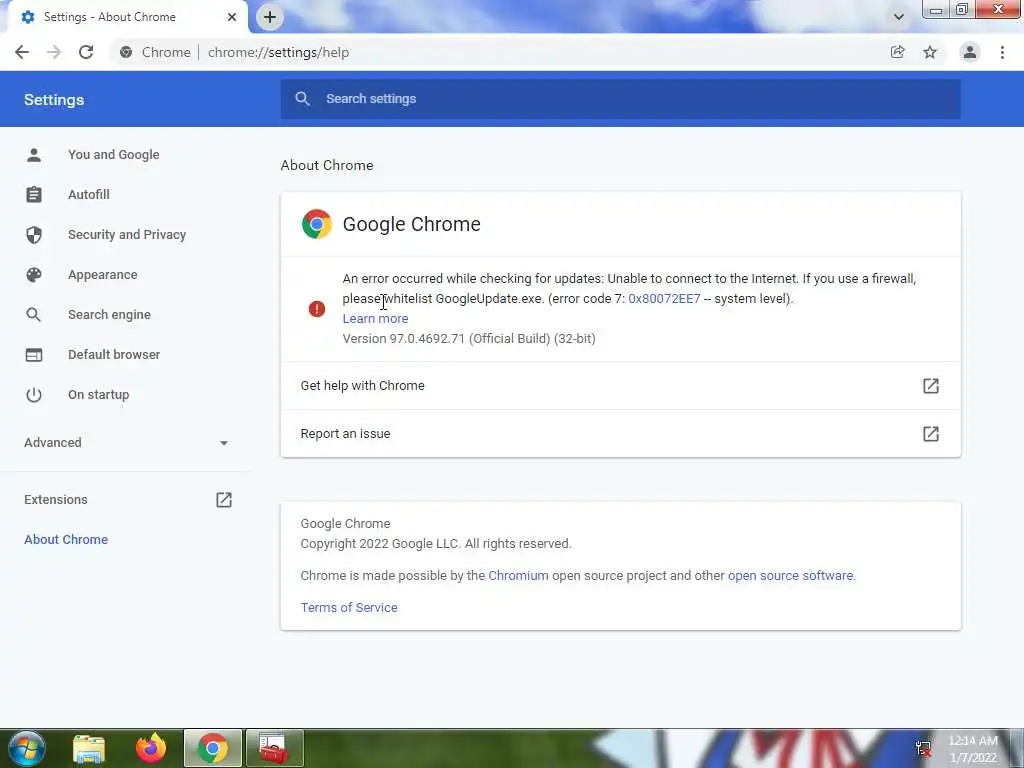Image resolution: width=1024 pixels, height=768 pixels.
Task: Open the red toolbox app in taskbar
Action: (274, 748)
